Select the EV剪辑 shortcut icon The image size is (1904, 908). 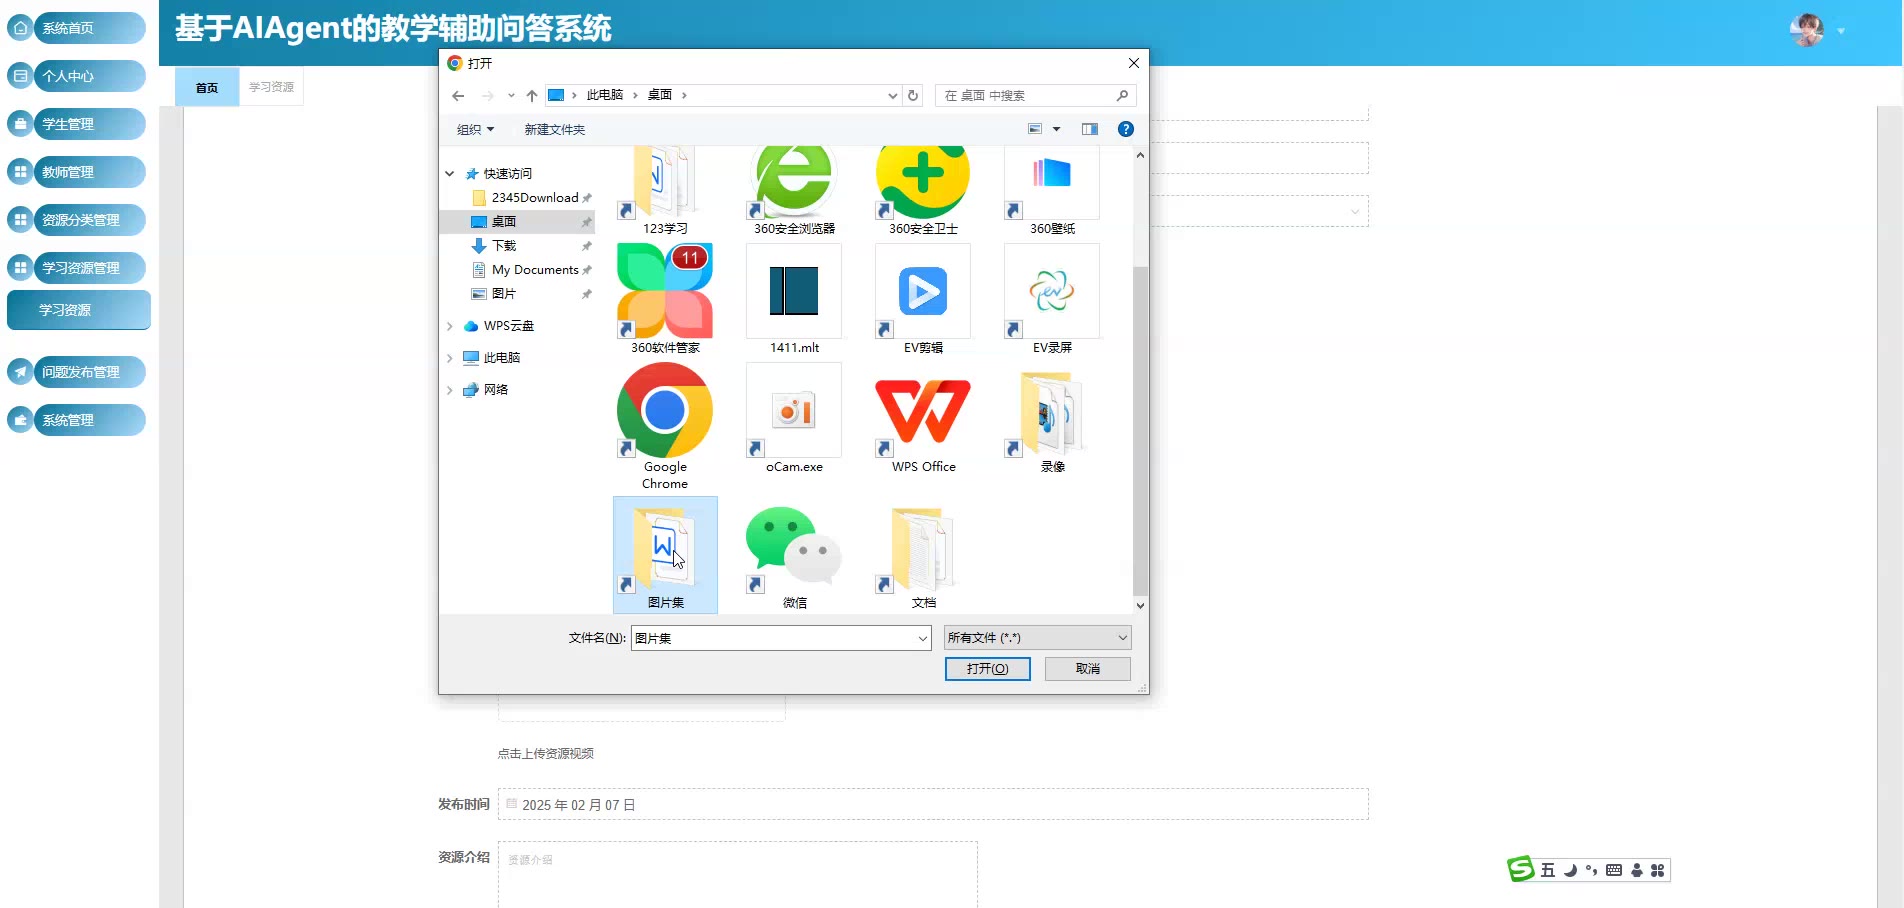click(923, 298)
